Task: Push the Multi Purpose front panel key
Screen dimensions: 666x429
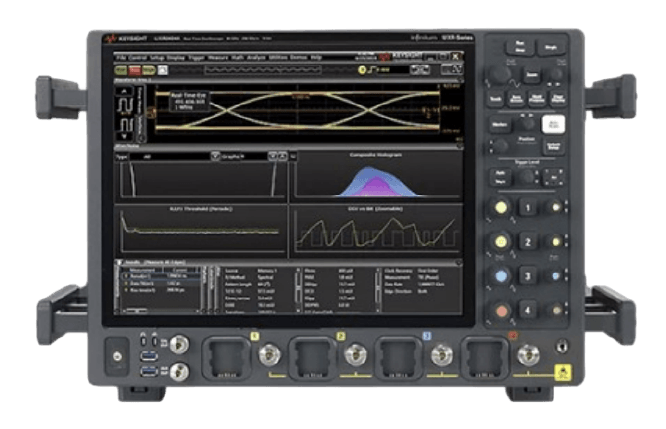Action: 537,99
